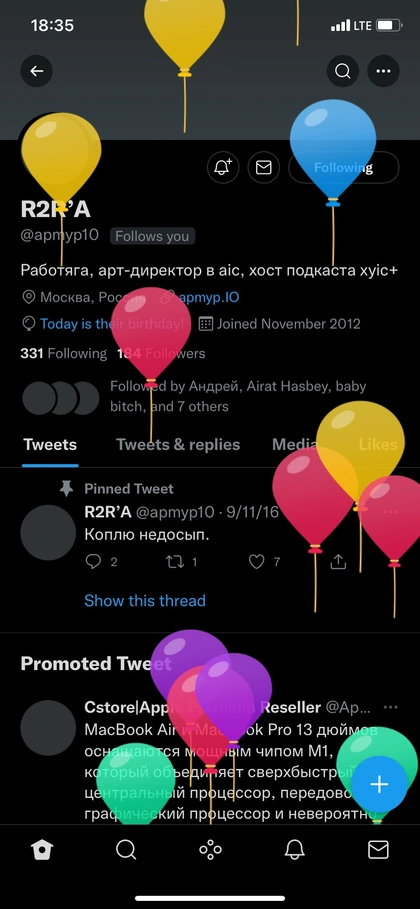Go to Home tab in bottom bar

coord(42,850)
